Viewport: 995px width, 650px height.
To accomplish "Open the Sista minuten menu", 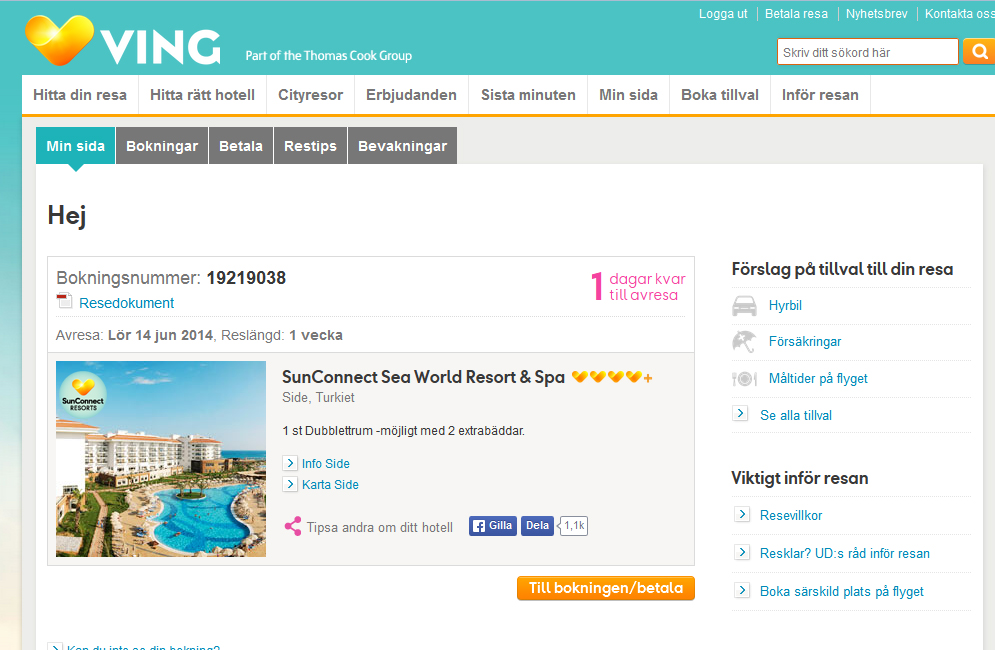I will tap(528, 95).
